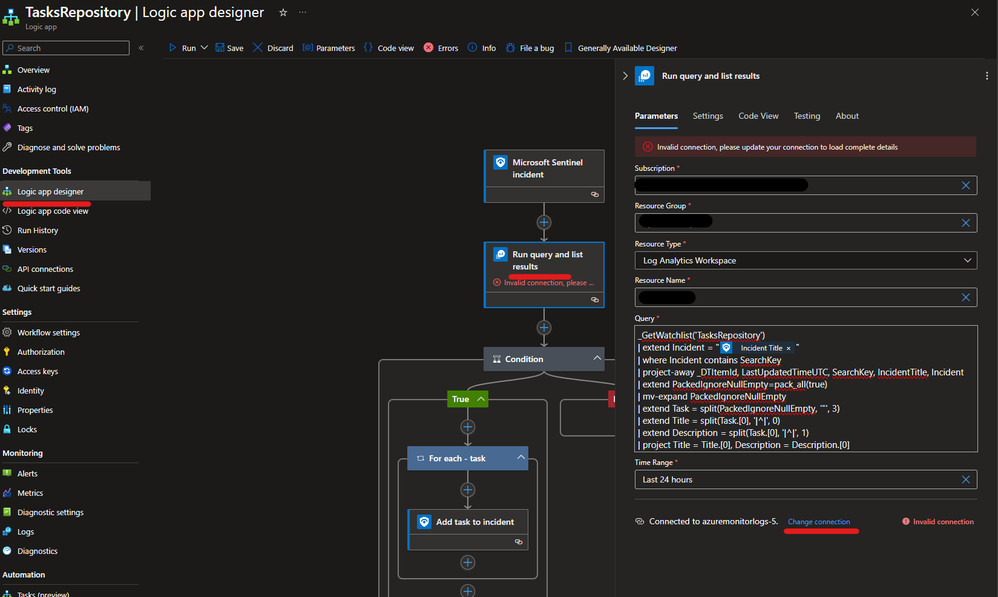The width and height of the screenshot is (998, 597).
Task: Switch to the Code View tab
Action: [x=758, y=116]
